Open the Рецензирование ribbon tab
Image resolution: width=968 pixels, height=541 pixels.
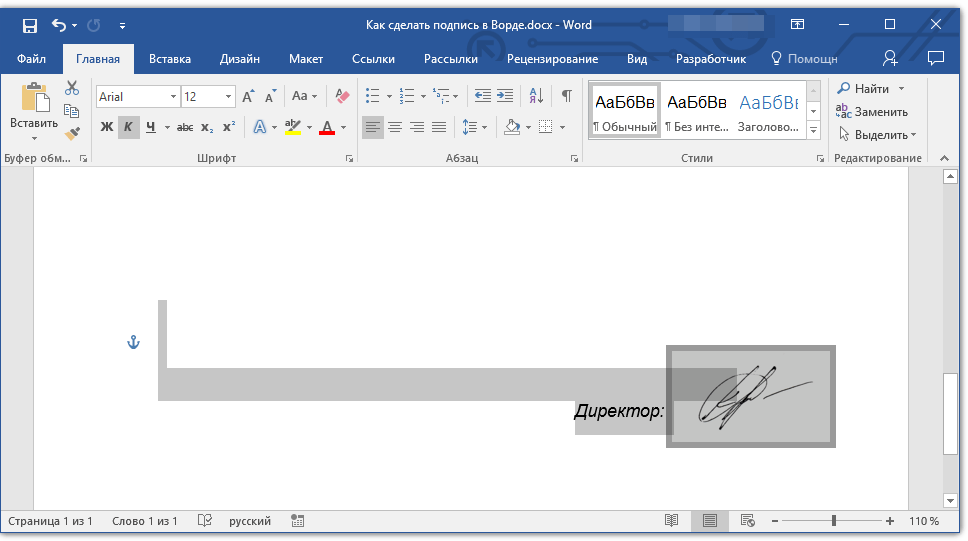pos(552,59)
